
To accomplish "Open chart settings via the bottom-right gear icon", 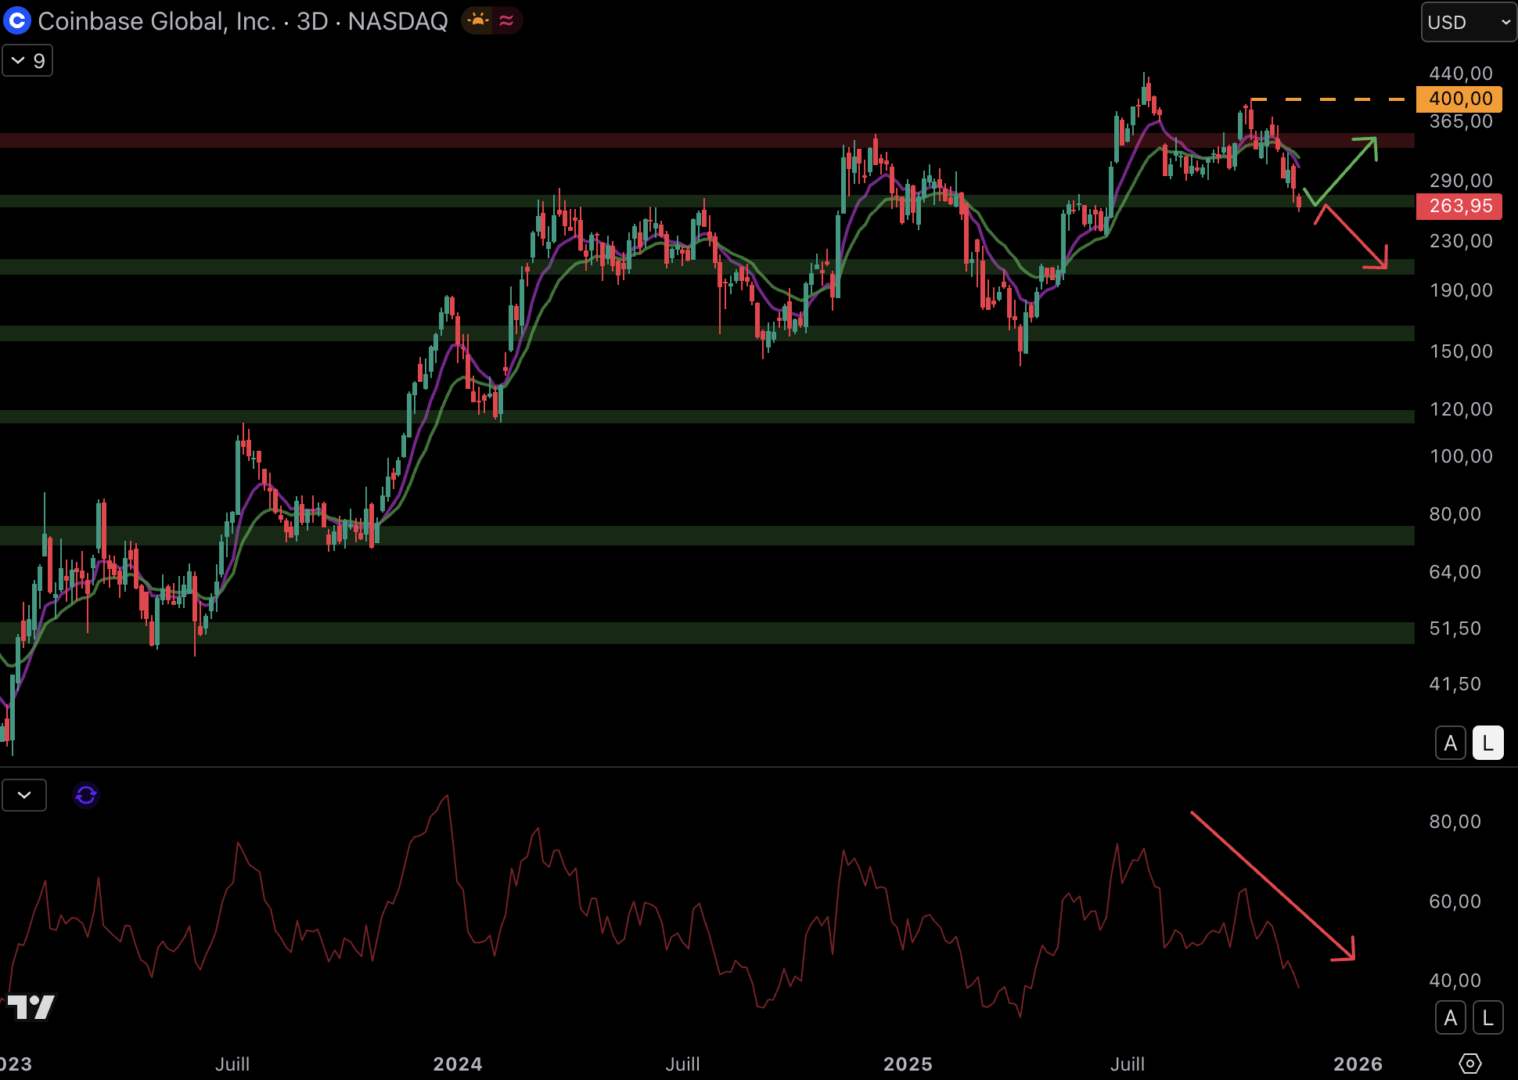I will [x=1469, y=1063].
